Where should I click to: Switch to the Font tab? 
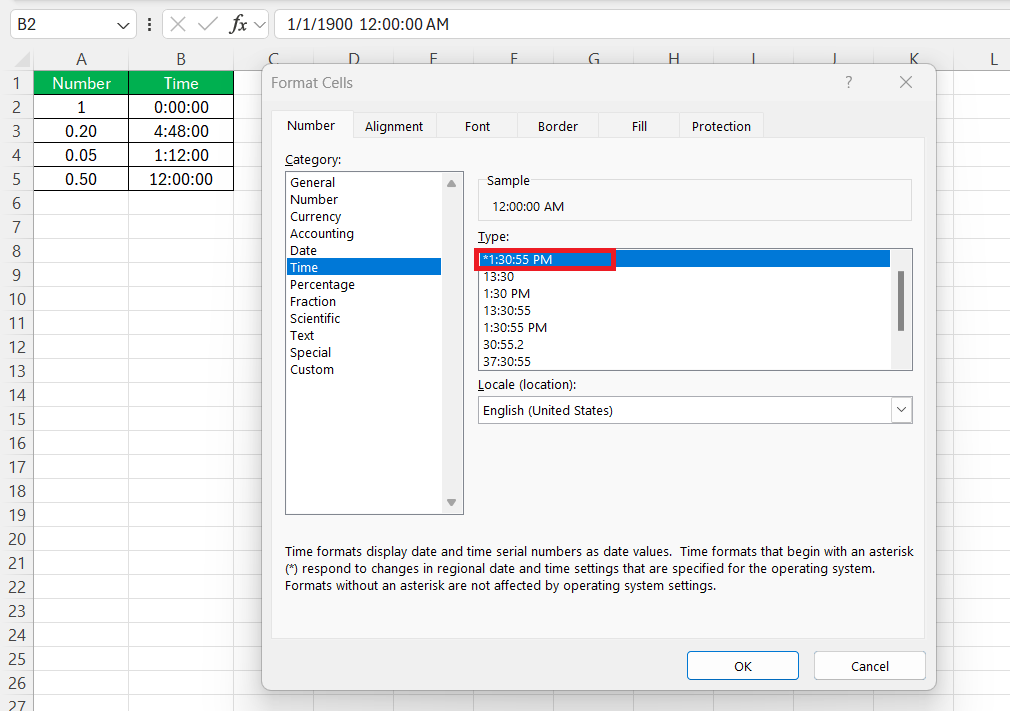tap(477, 126)
